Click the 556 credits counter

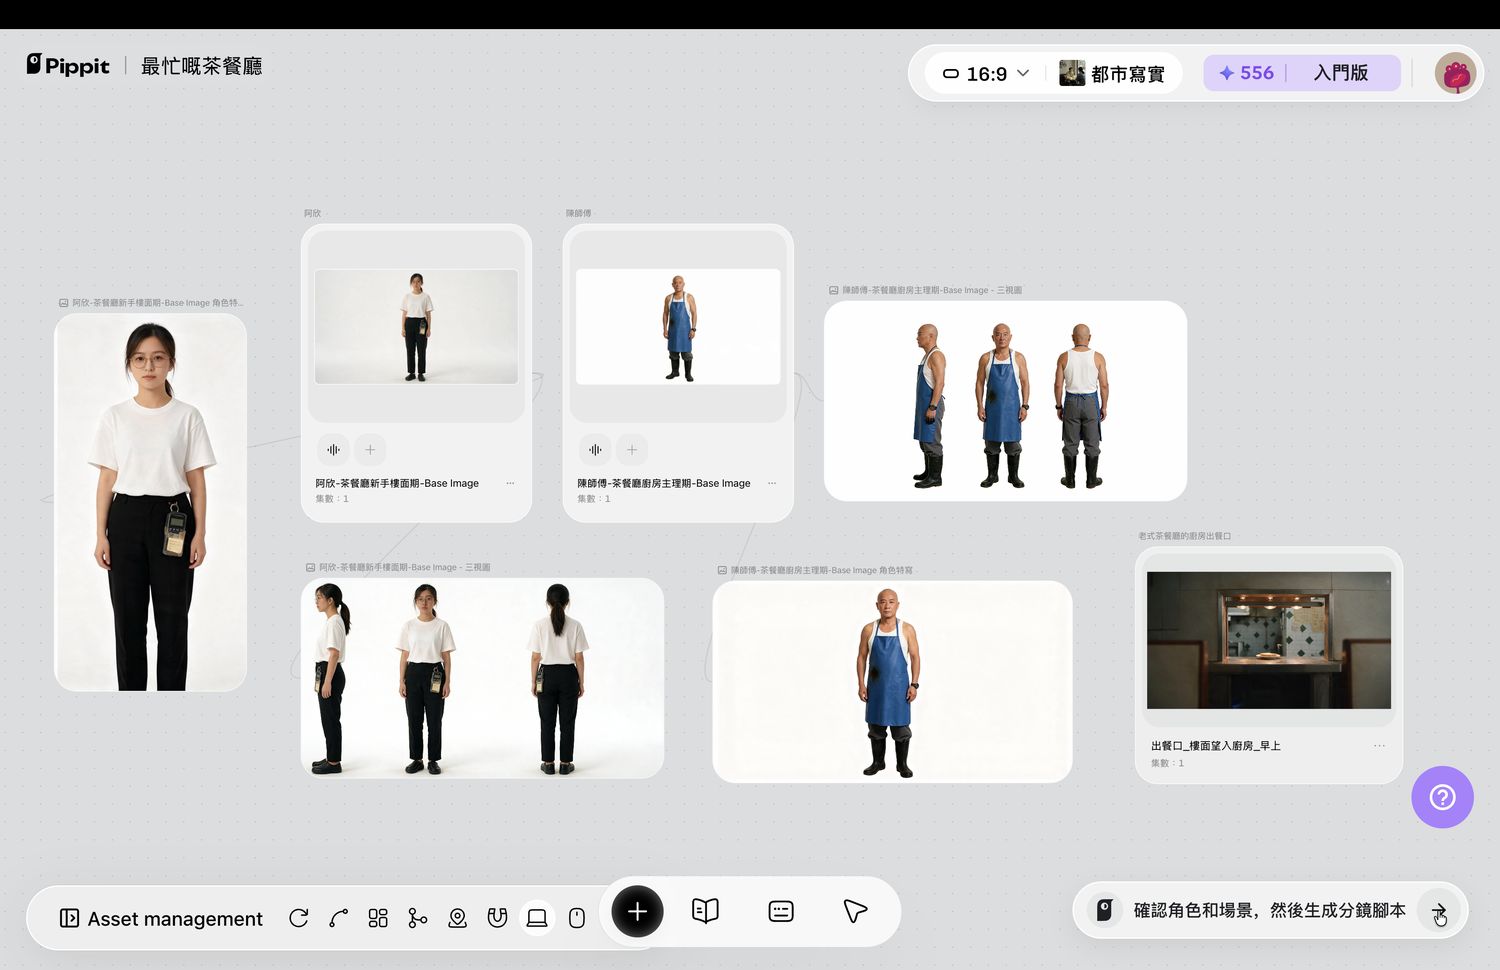pyautogui.click(x=1246, y=73)
